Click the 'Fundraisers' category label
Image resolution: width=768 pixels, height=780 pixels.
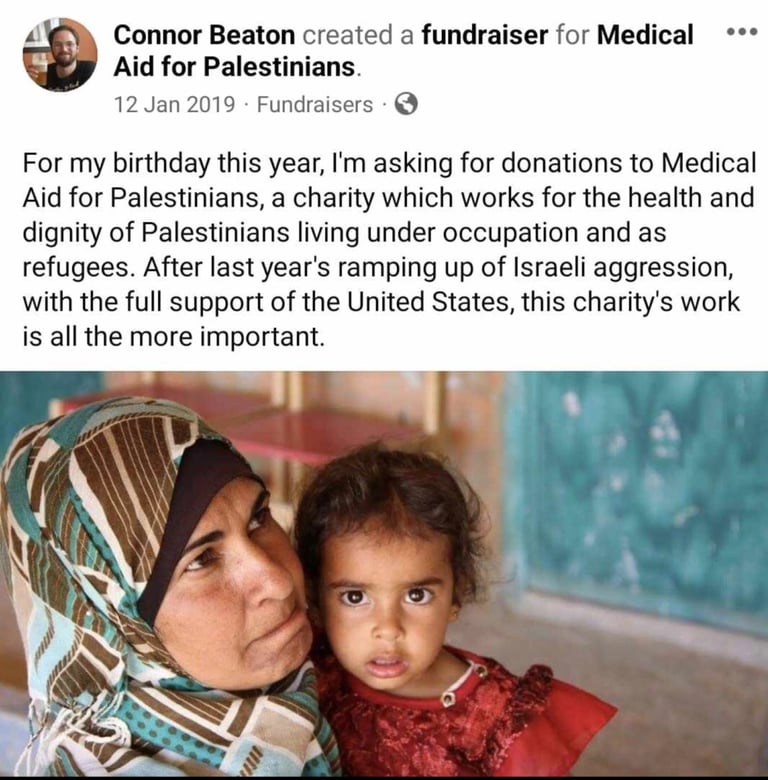click(x=314, y=104)
